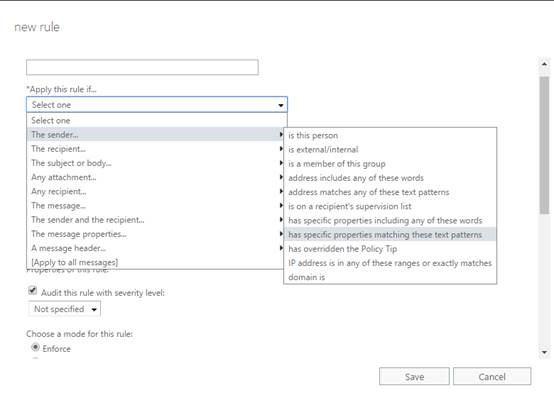
Task: Open the 'Not specified' severity dropdown
Action: point(64,309)
